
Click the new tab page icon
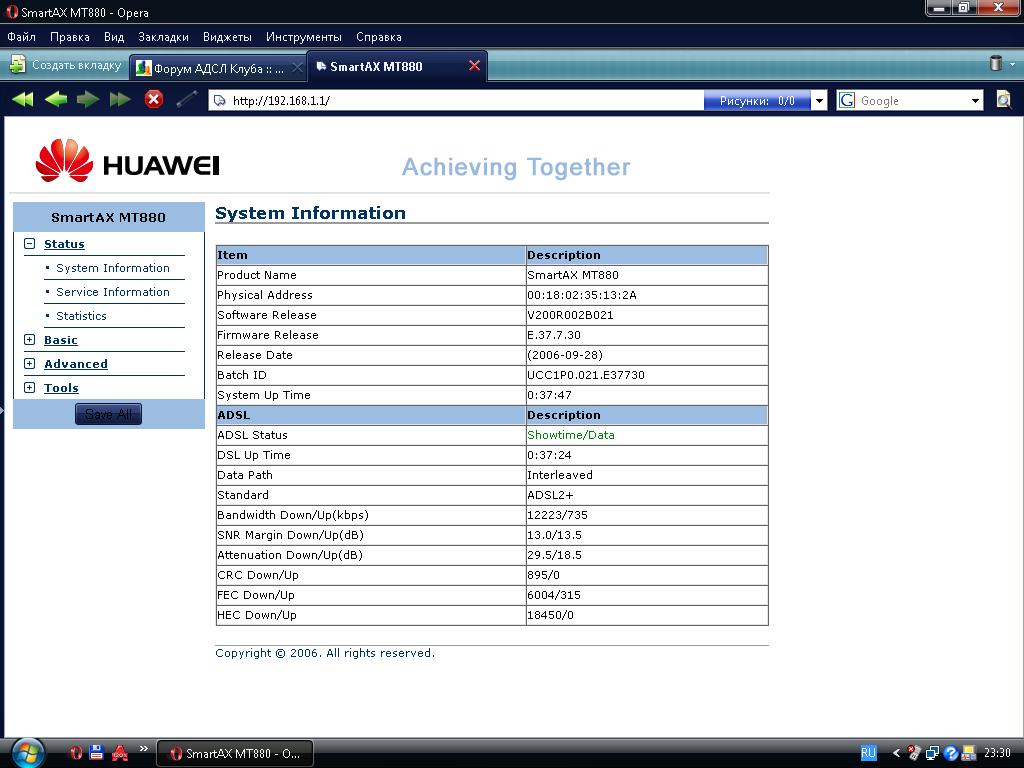pos(18,65)
